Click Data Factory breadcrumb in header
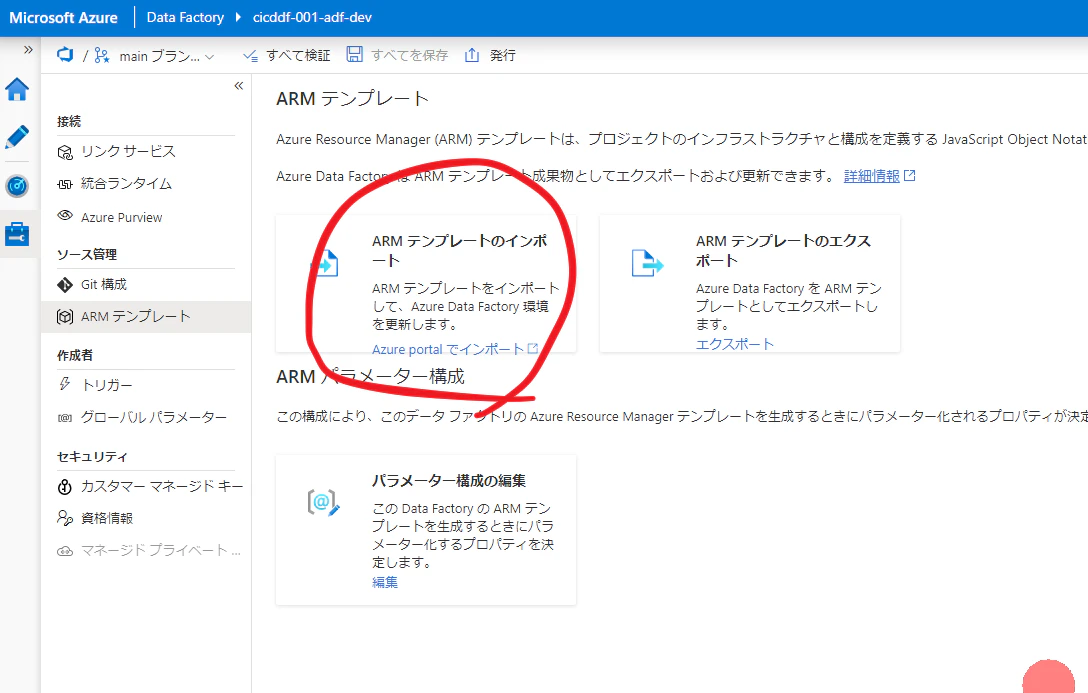The height and width of the screenshot is (693, 1088). point(185,17)
